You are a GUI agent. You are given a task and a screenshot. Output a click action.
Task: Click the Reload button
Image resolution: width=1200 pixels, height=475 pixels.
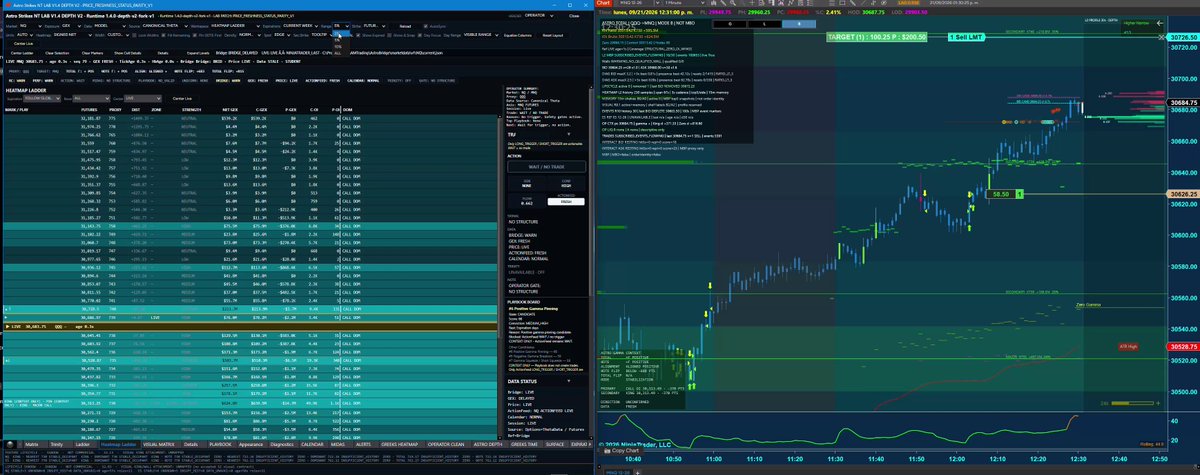405,25
